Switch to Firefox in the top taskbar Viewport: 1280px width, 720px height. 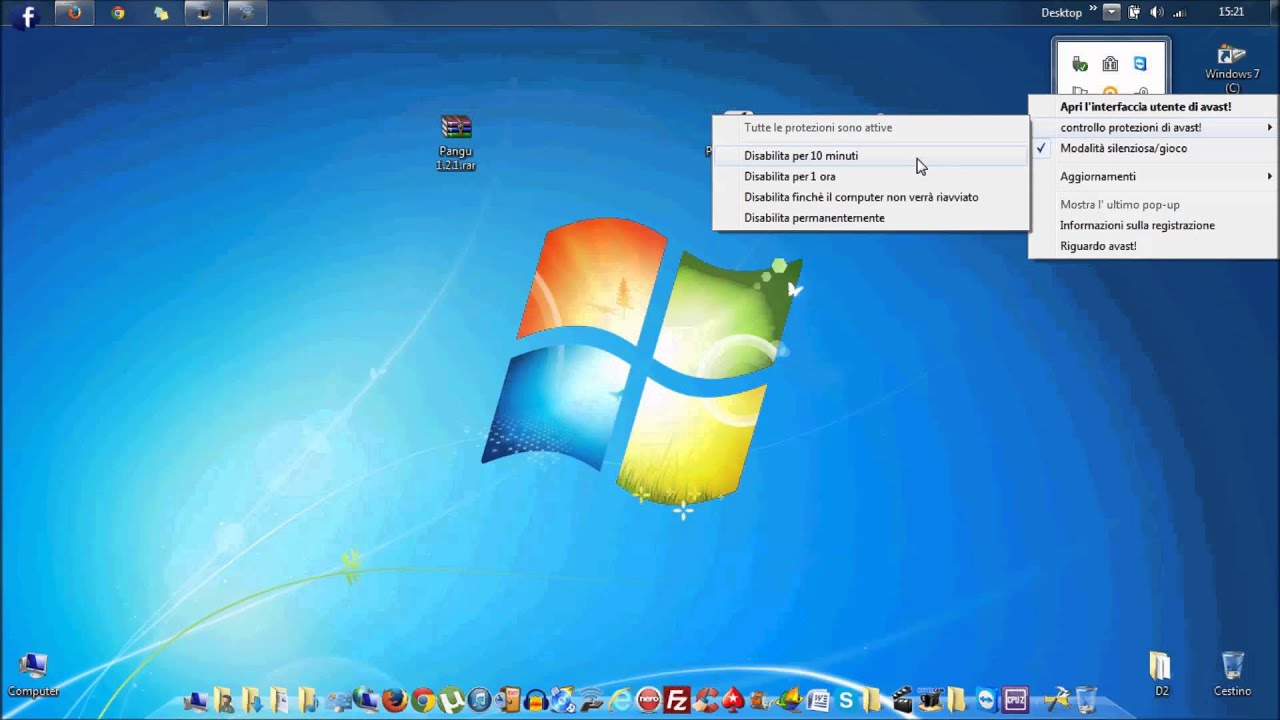point(74,13)
